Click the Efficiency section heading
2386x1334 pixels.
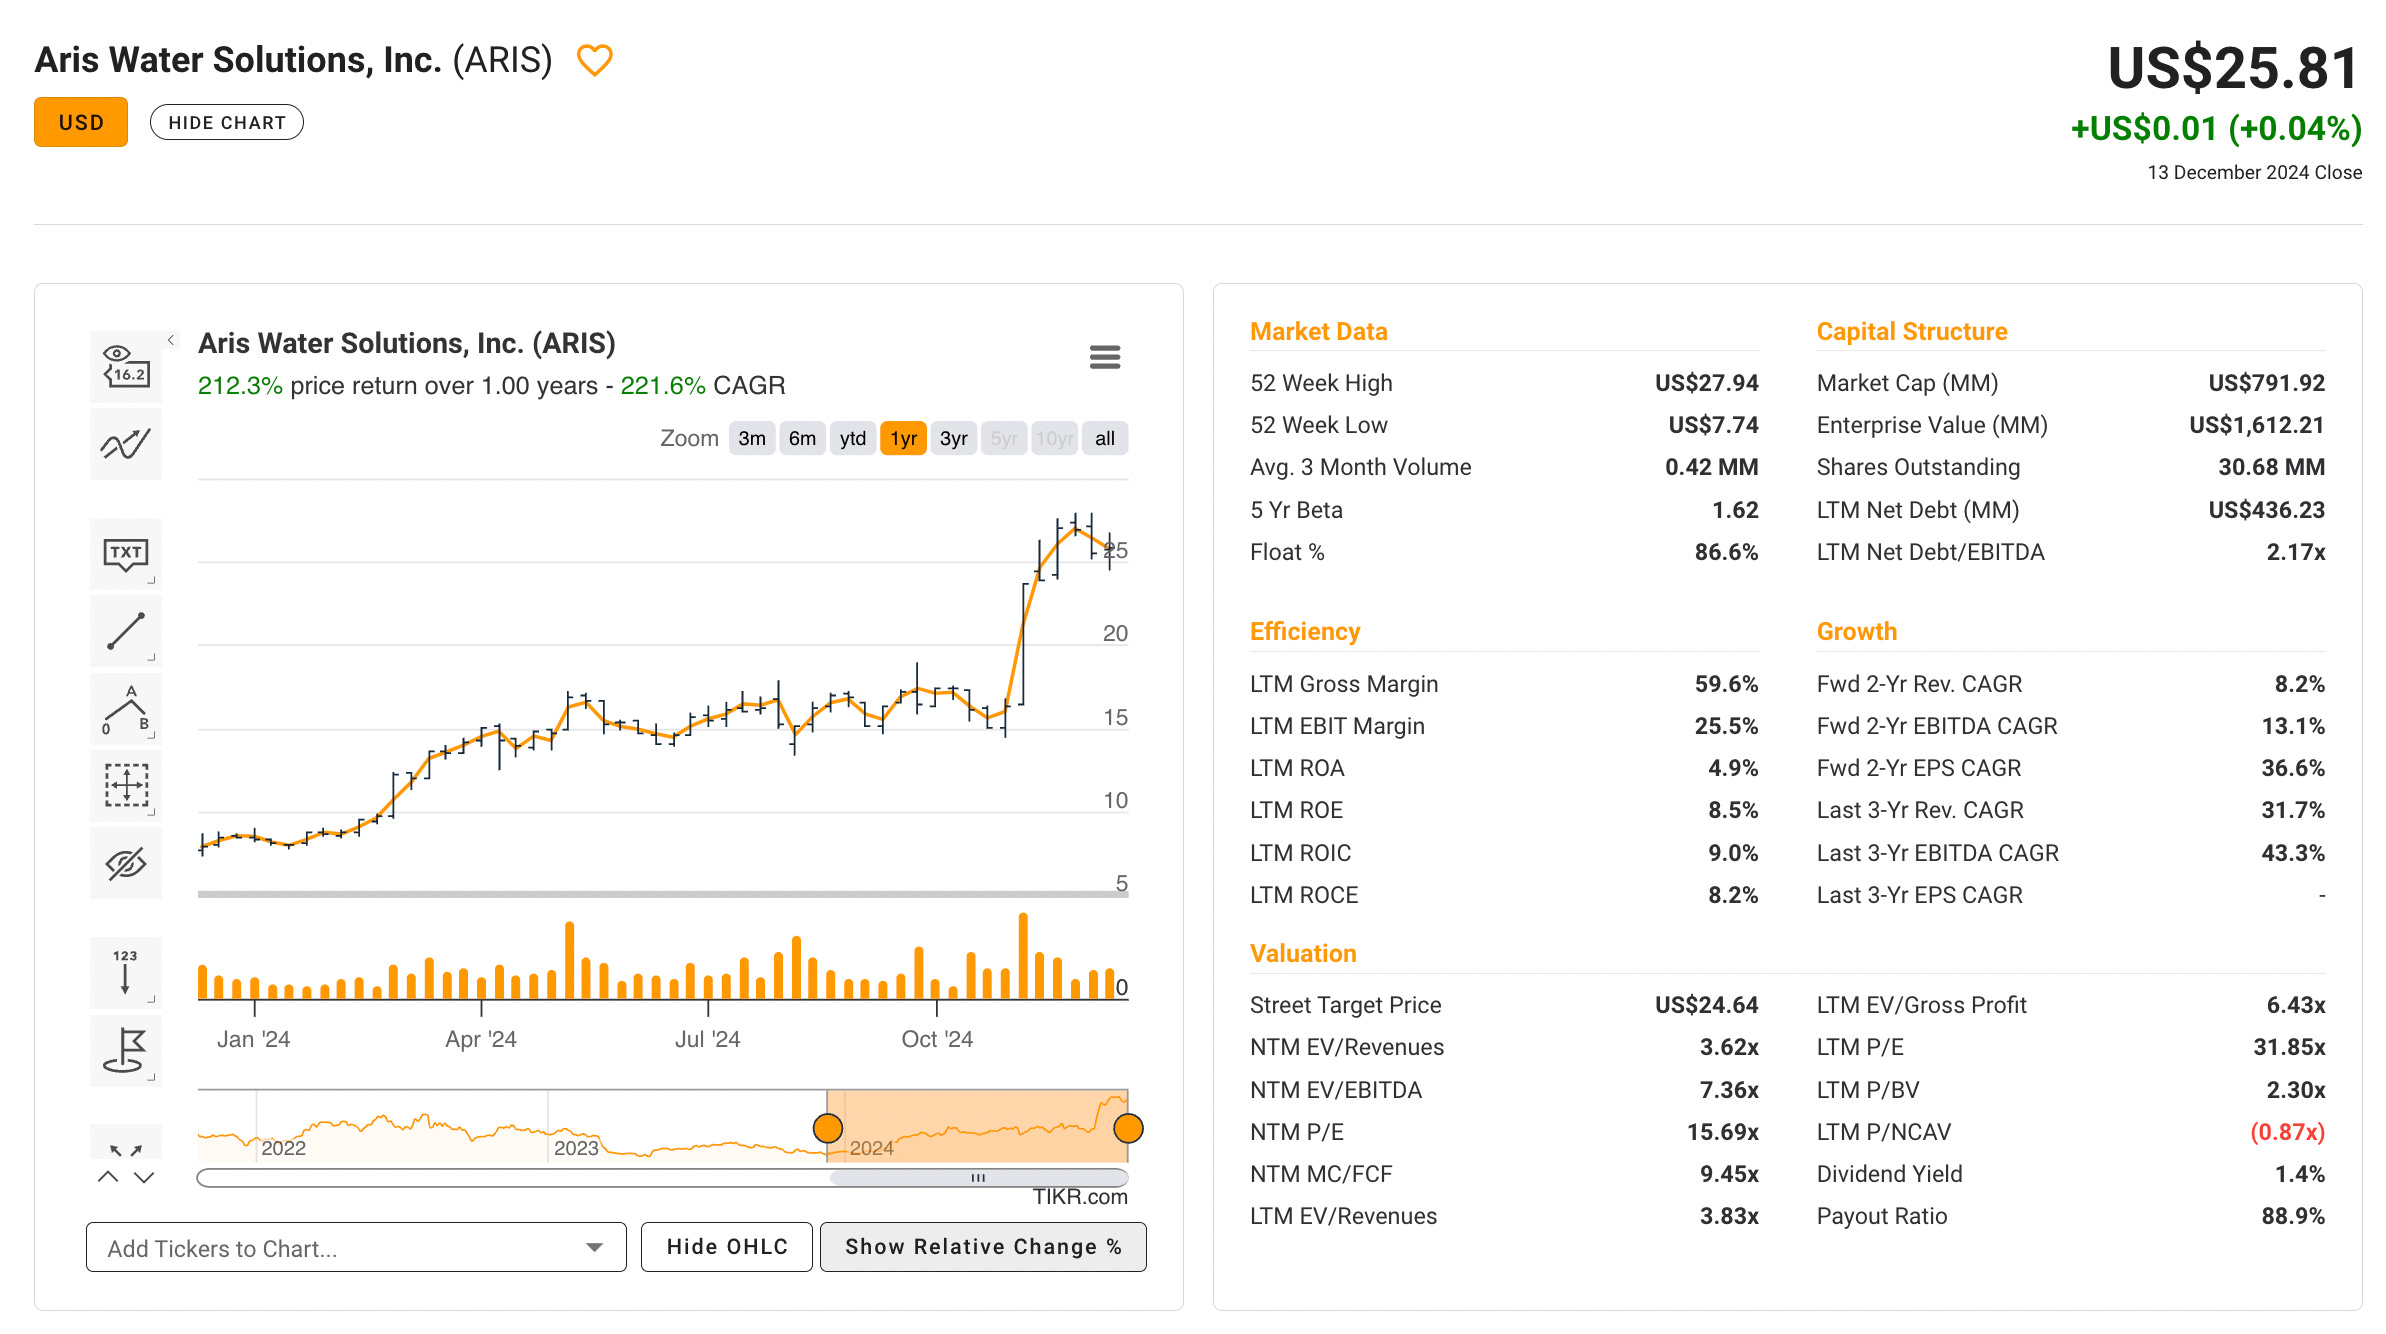[1305, 631]
